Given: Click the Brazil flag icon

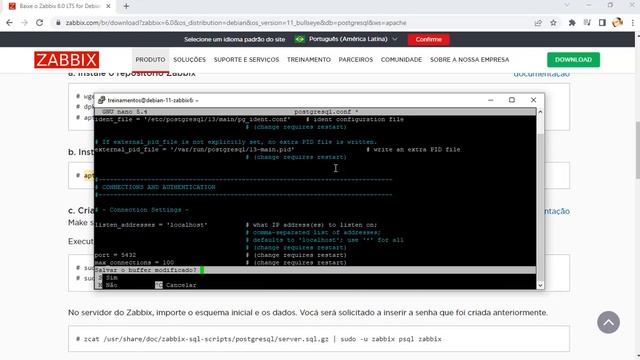Looking at the screenshot, I should pyautogui.click(x=300, y=39).
